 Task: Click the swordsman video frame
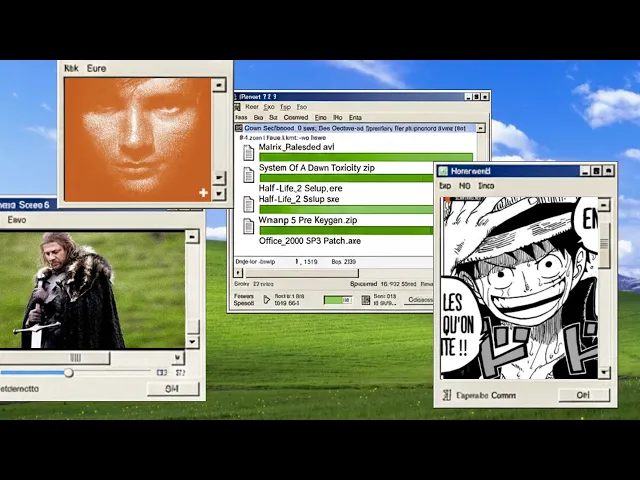pyautogui.click(x=92, y=290)
